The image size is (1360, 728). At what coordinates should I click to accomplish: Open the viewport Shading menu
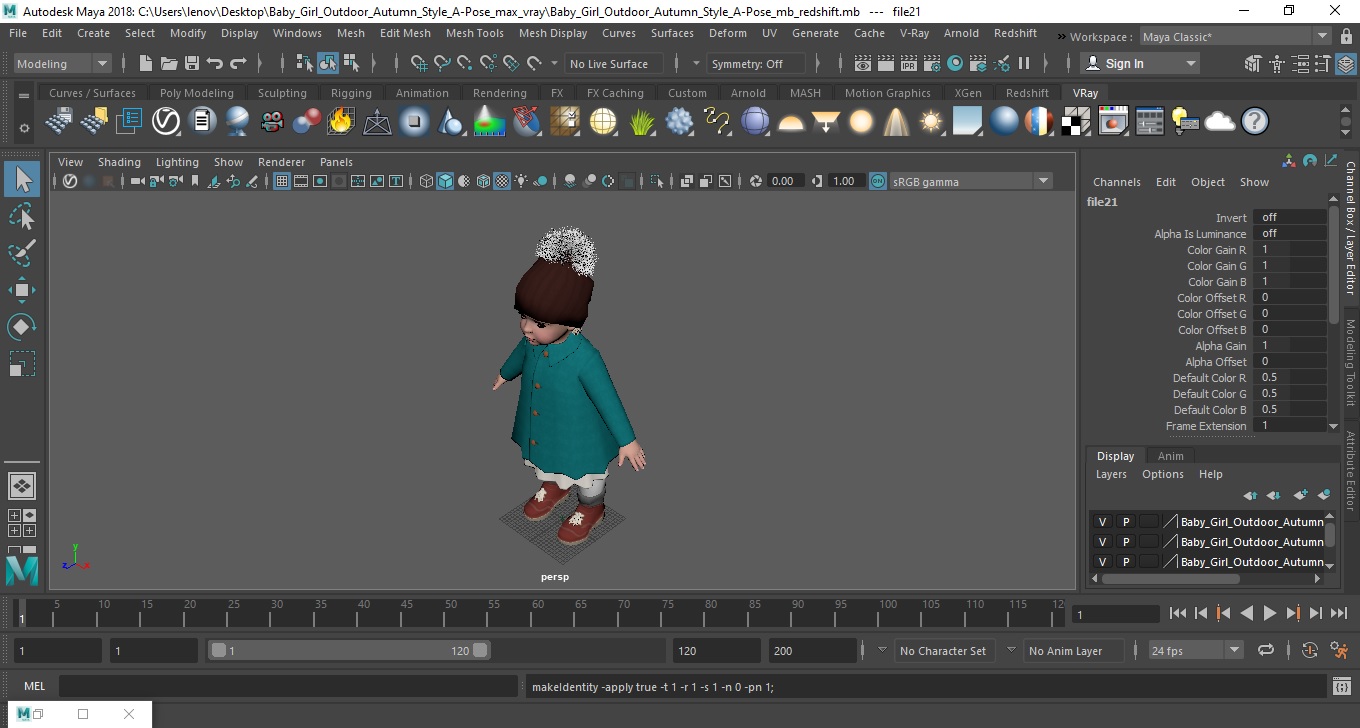pos(119,162)
